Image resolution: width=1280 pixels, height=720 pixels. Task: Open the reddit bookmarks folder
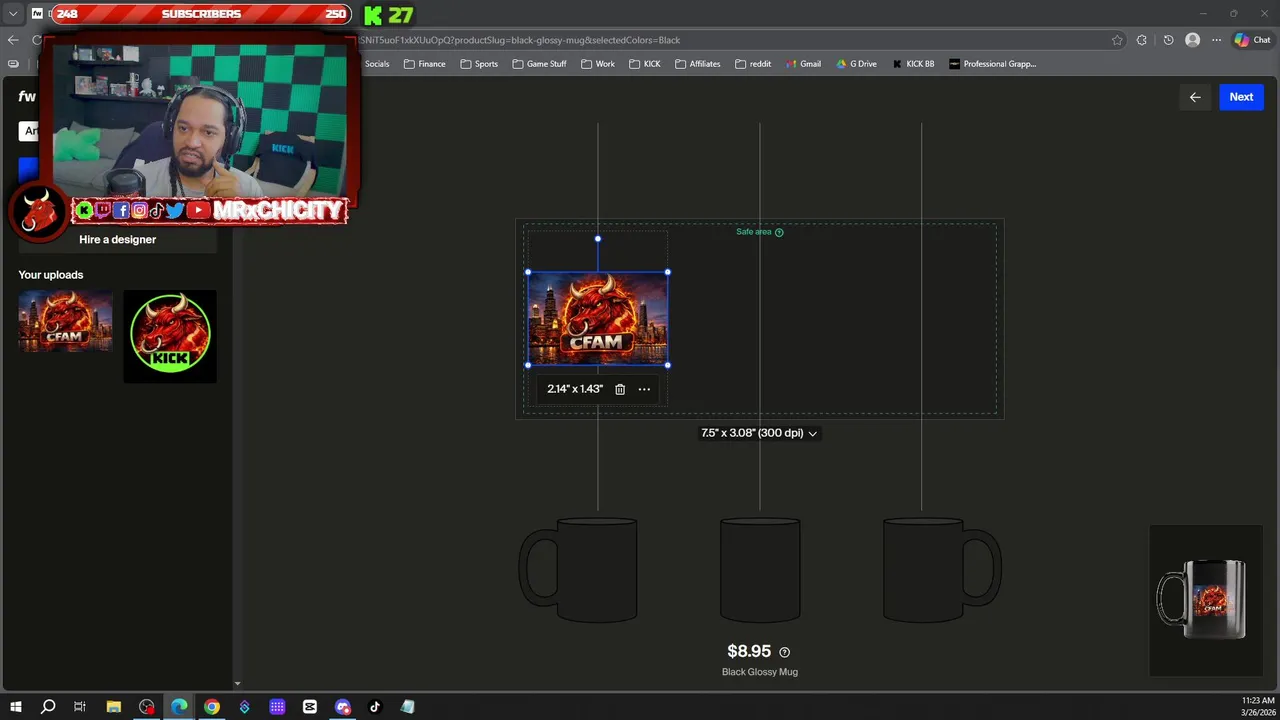pyautogui.click(x=753, y=64)
